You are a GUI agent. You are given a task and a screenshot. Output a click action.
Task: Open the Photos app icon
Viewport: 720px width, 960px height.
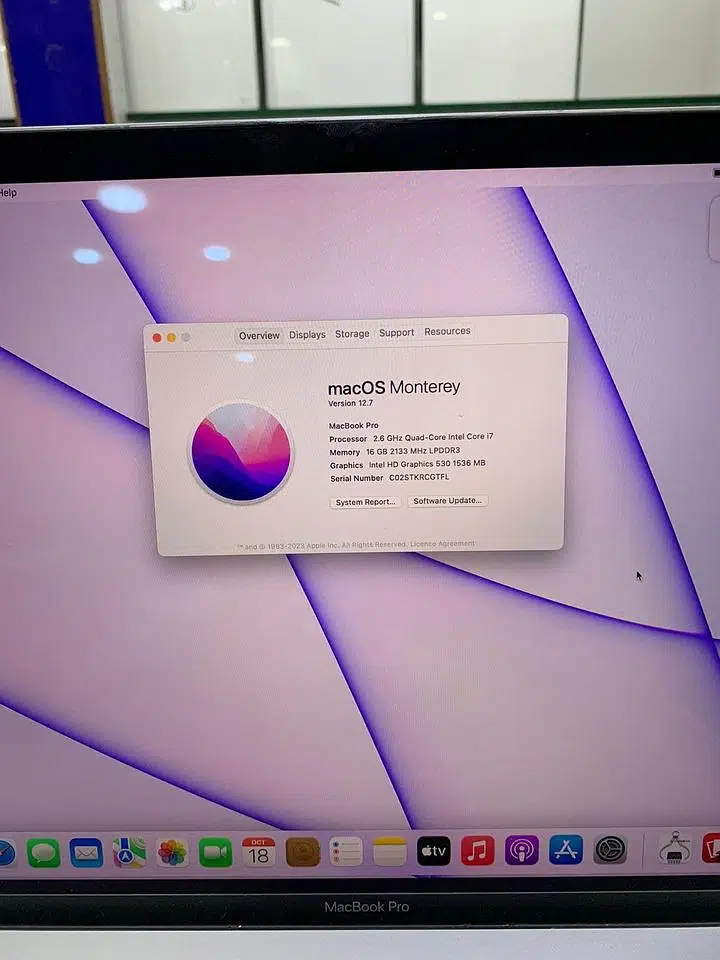tap(172, 852)
